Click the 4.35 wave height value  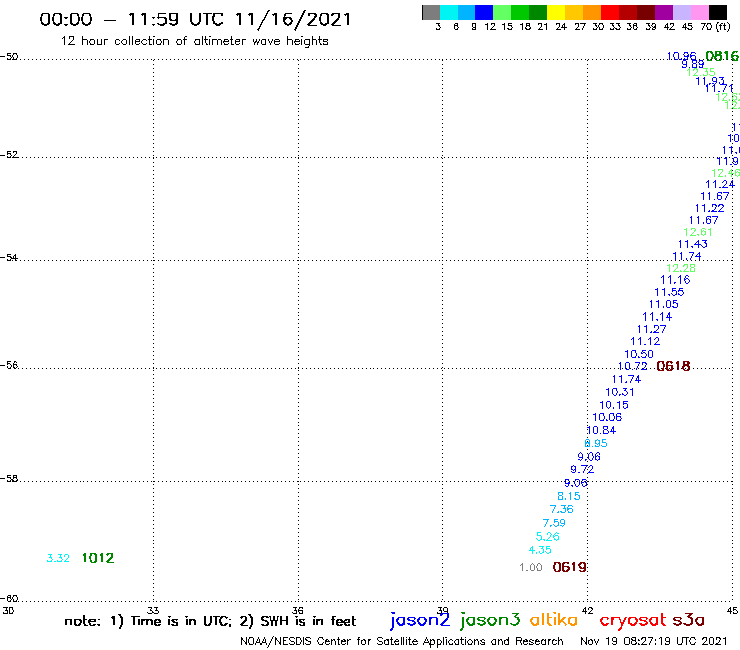coord(540,550)
